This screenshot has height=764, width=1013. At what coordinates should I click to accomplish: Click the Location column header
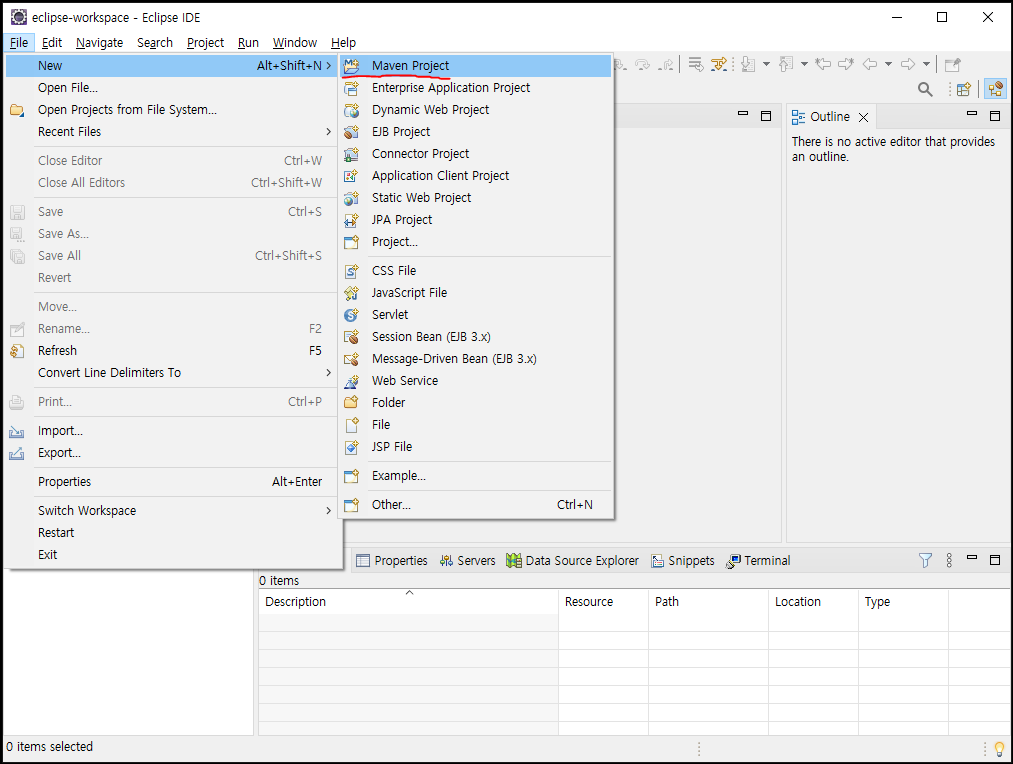click(x=813, y=602)
